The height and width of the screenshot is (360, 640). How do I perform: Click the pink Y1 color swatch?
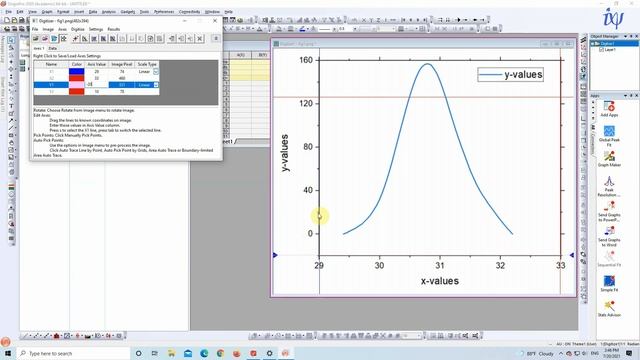[77, 85]
